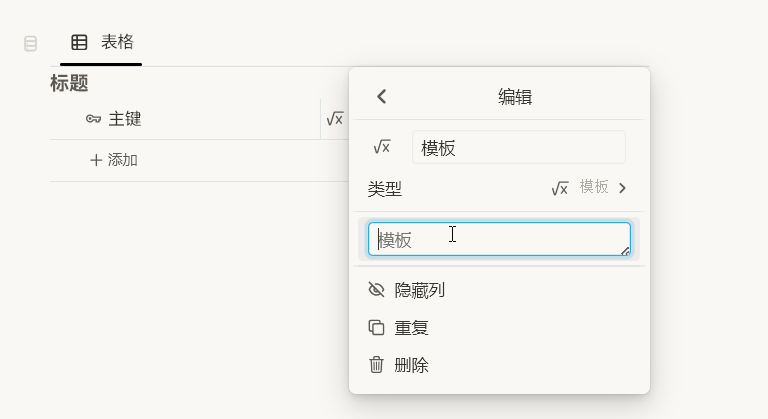This screenshot has width=768, height=419.
Task: Open the 类型 property type selector
Action: pyautogui.click(x=499, y=188)
